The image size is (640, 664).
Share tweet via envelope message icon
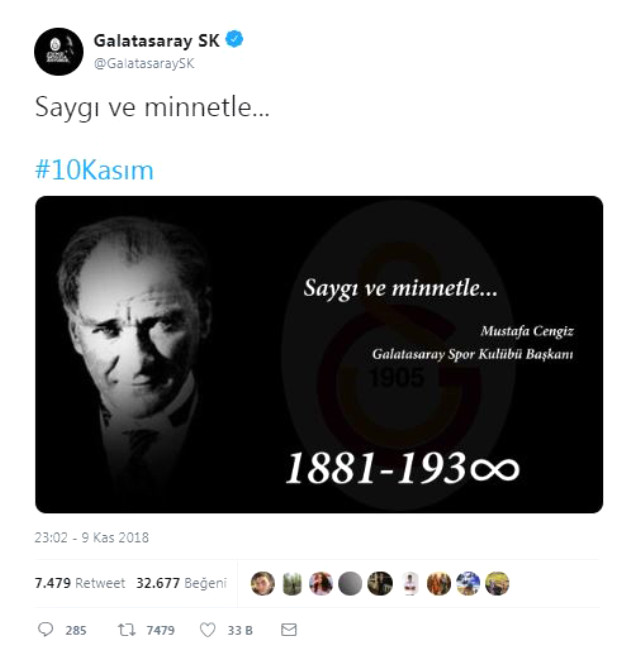pos(289,629)
